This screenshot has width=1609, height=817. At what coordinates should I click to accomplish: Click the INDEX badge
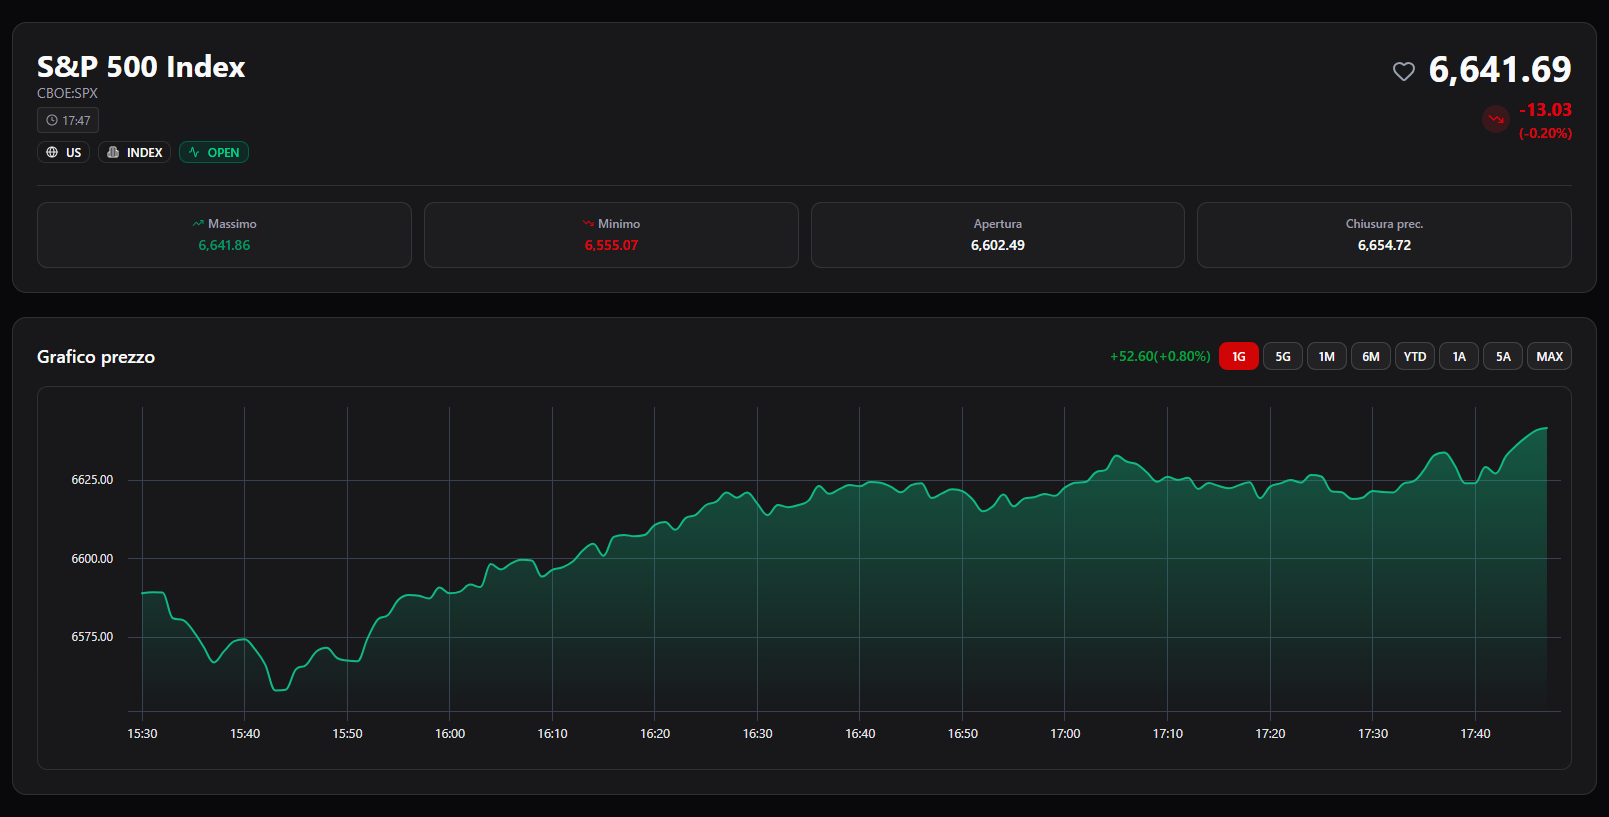(x=135, y=153)
